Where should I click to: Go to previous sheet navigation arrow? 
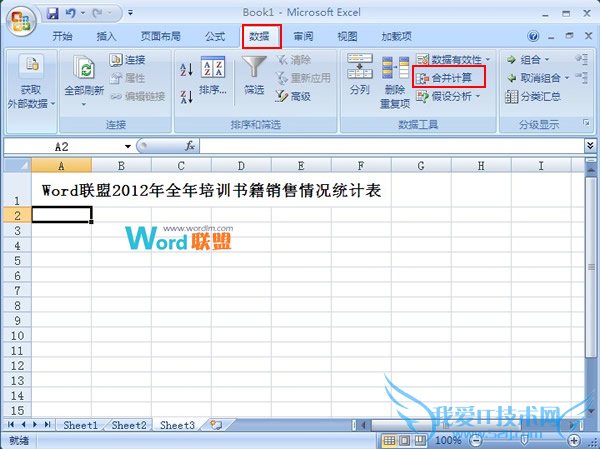pyautogui.click(x=23, y=425)
